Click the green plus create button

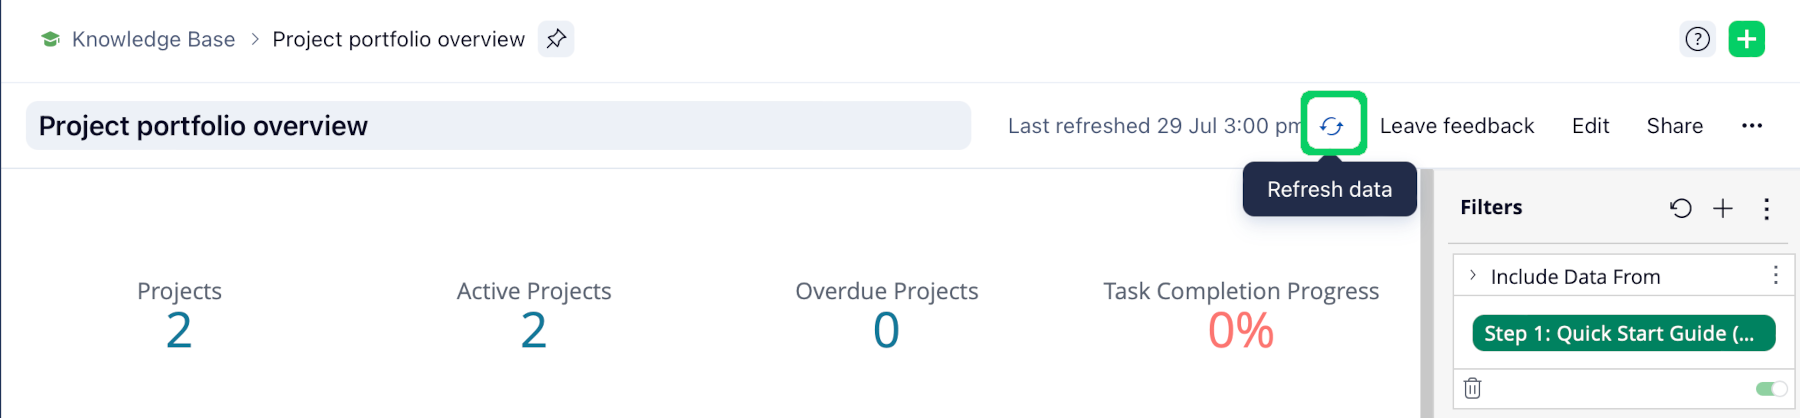pos(1746,39)
